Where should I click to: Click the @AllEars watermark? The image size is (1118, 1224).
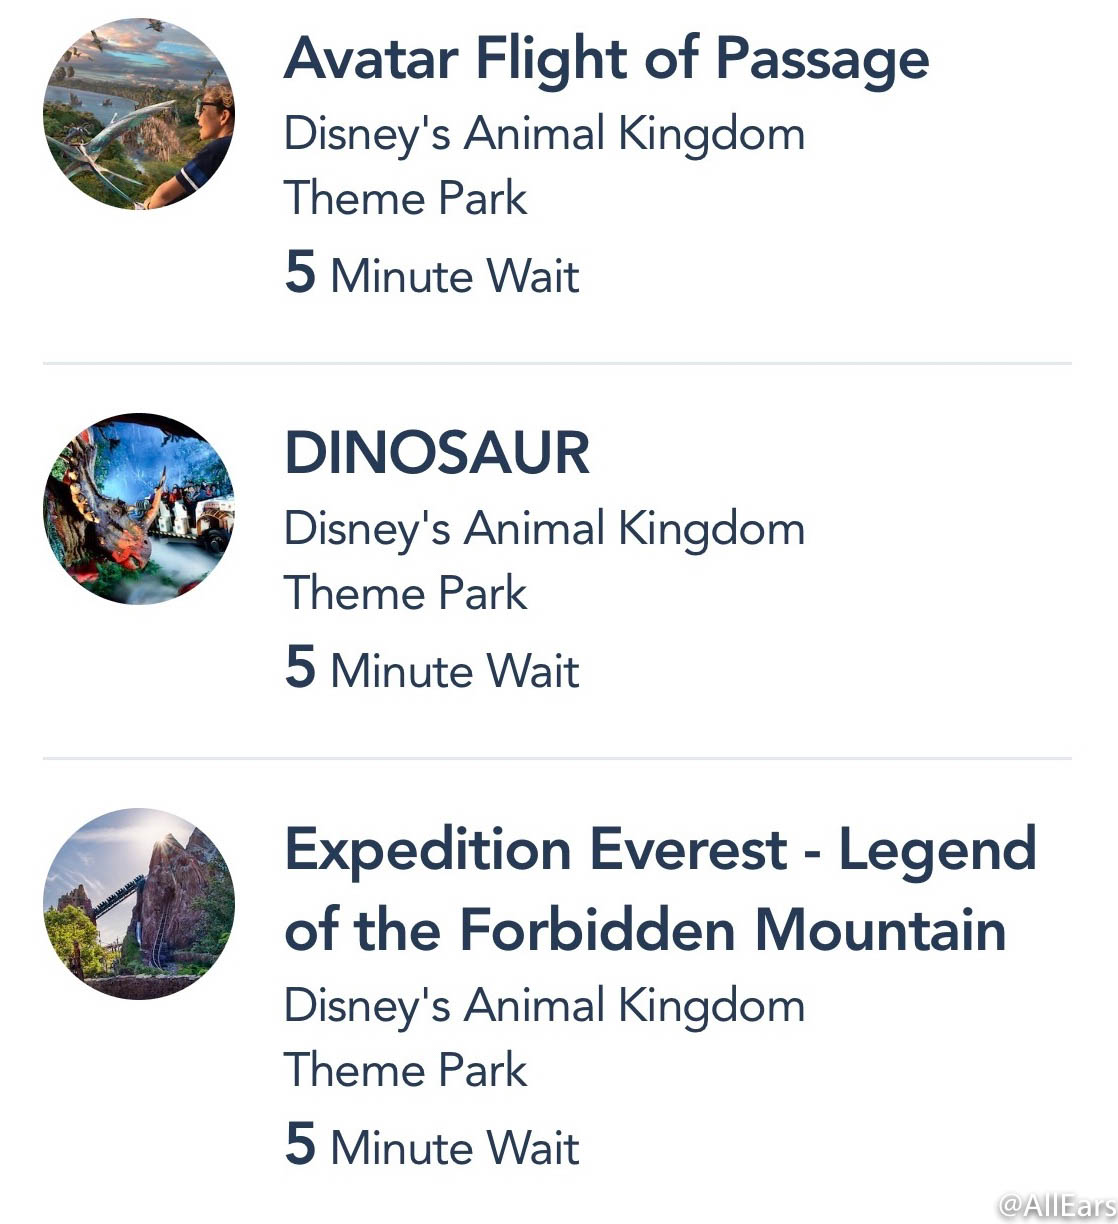coord(1057,1206)
